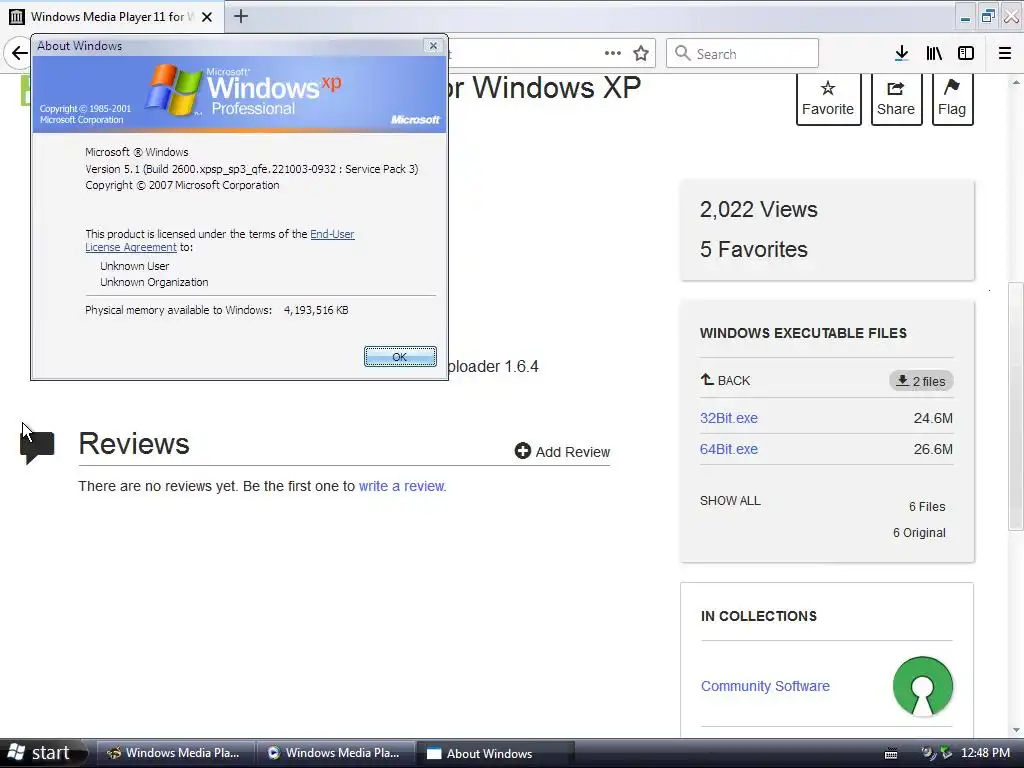
Task: Click the 2,022 Views text
Action: pos(758,210)
